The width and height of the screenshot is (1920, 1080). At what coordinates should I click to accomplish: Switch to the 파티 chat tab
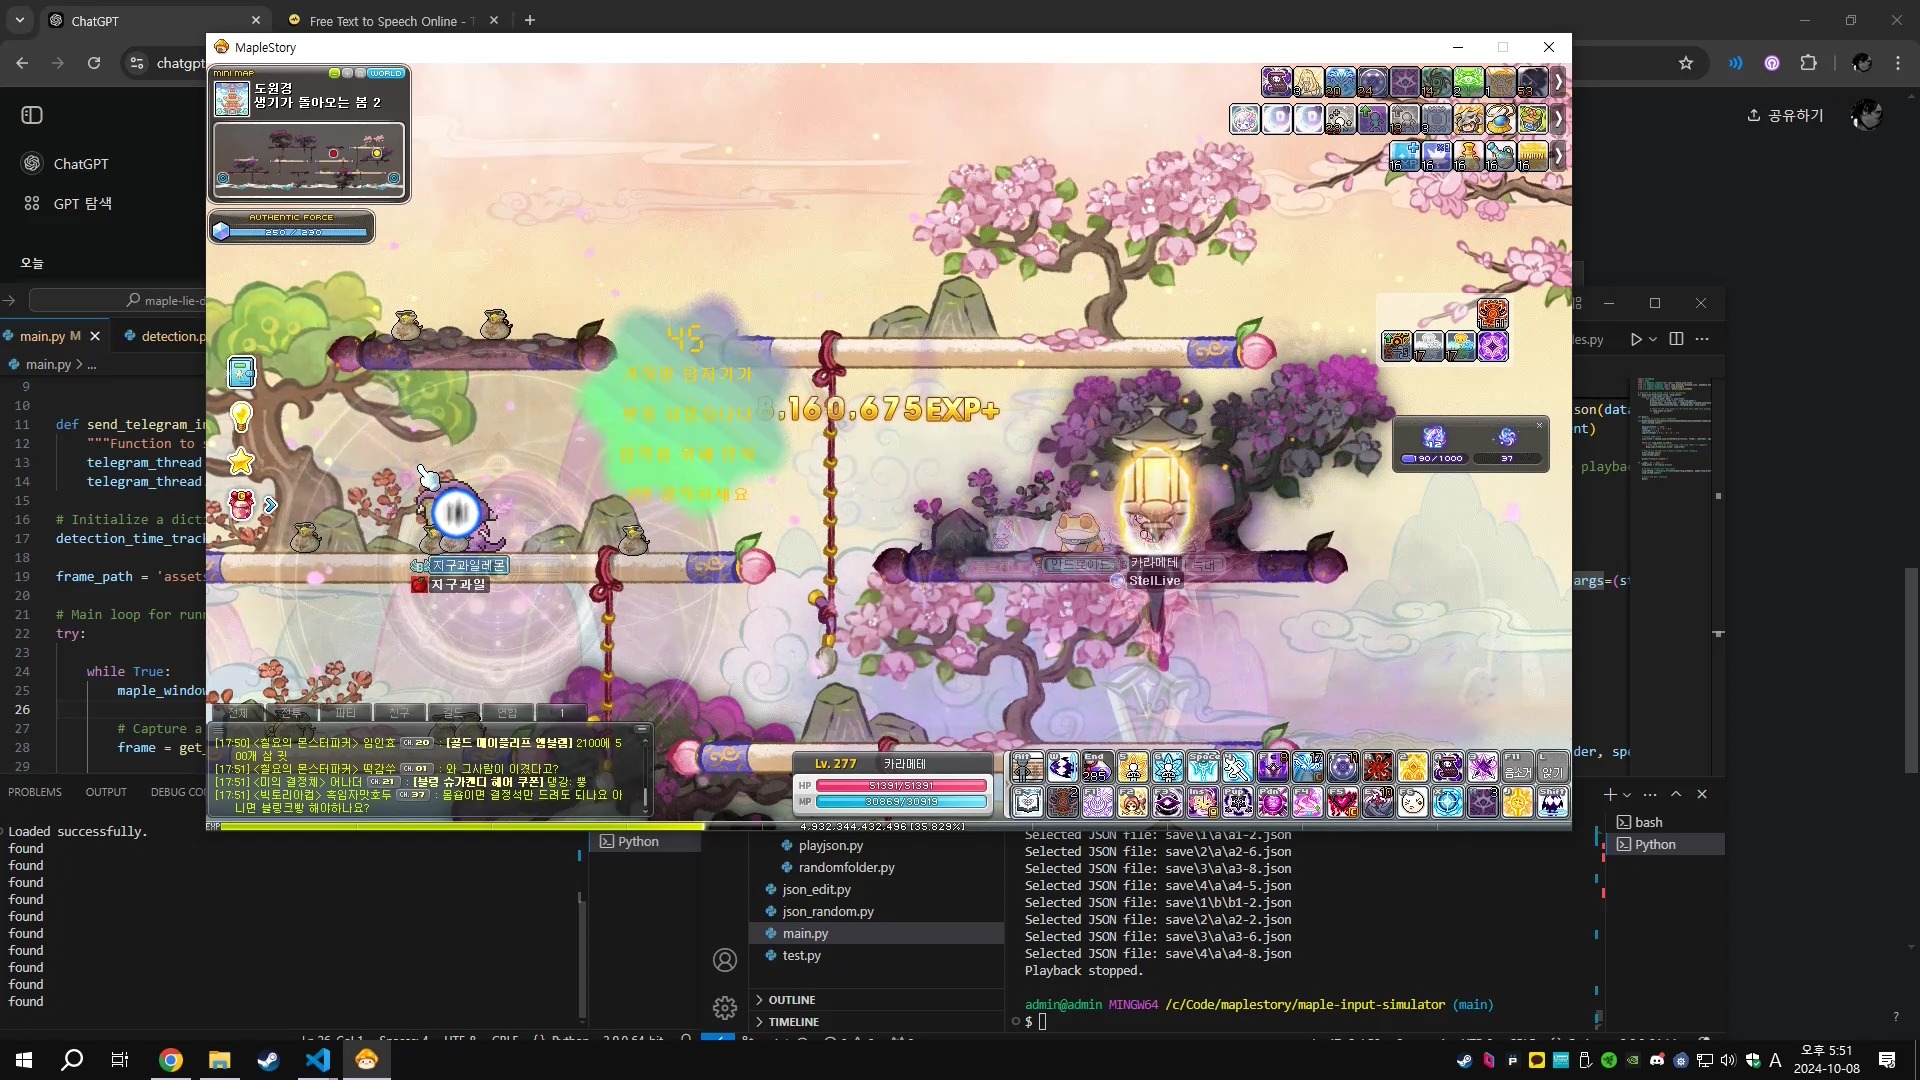click(x=345, y=713)
